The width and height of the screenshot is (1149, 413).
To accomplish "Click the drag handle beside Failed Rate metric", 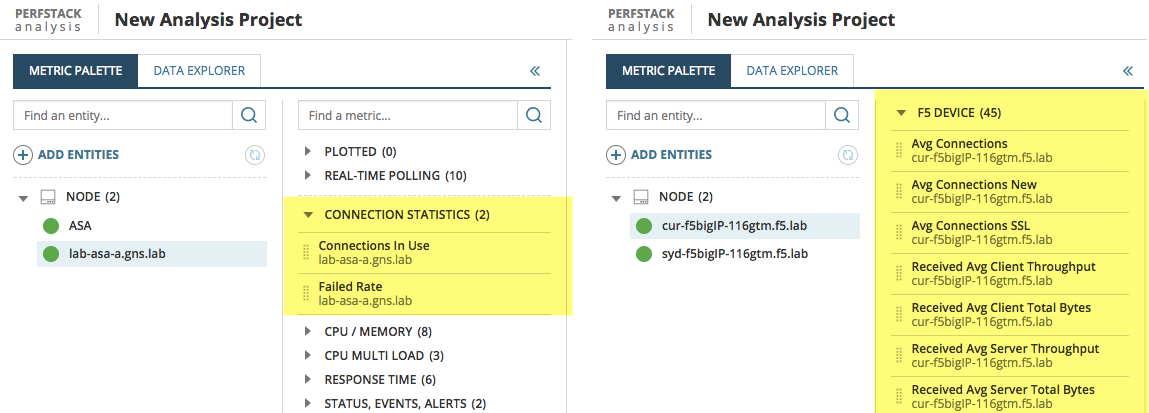I will click(308, 293).
